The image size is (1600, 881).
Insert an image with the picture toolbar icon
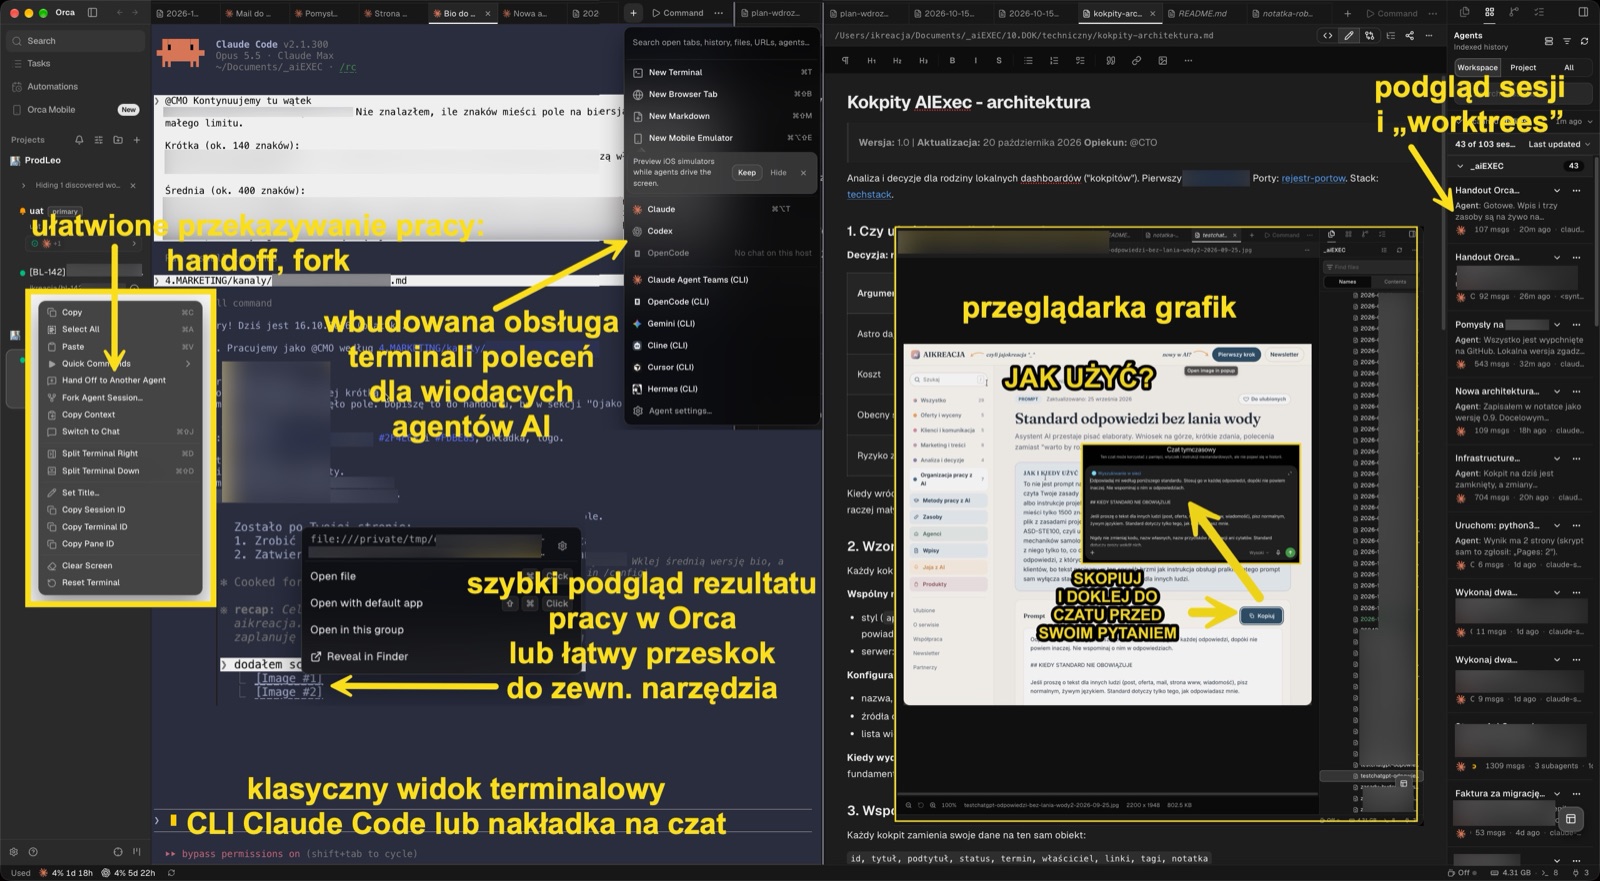coord(1162,61)
